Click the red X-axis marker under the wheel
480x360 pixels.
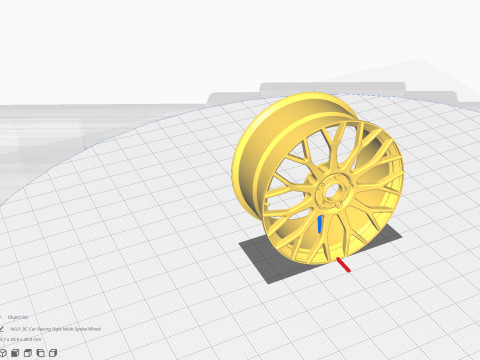point(343,265)
